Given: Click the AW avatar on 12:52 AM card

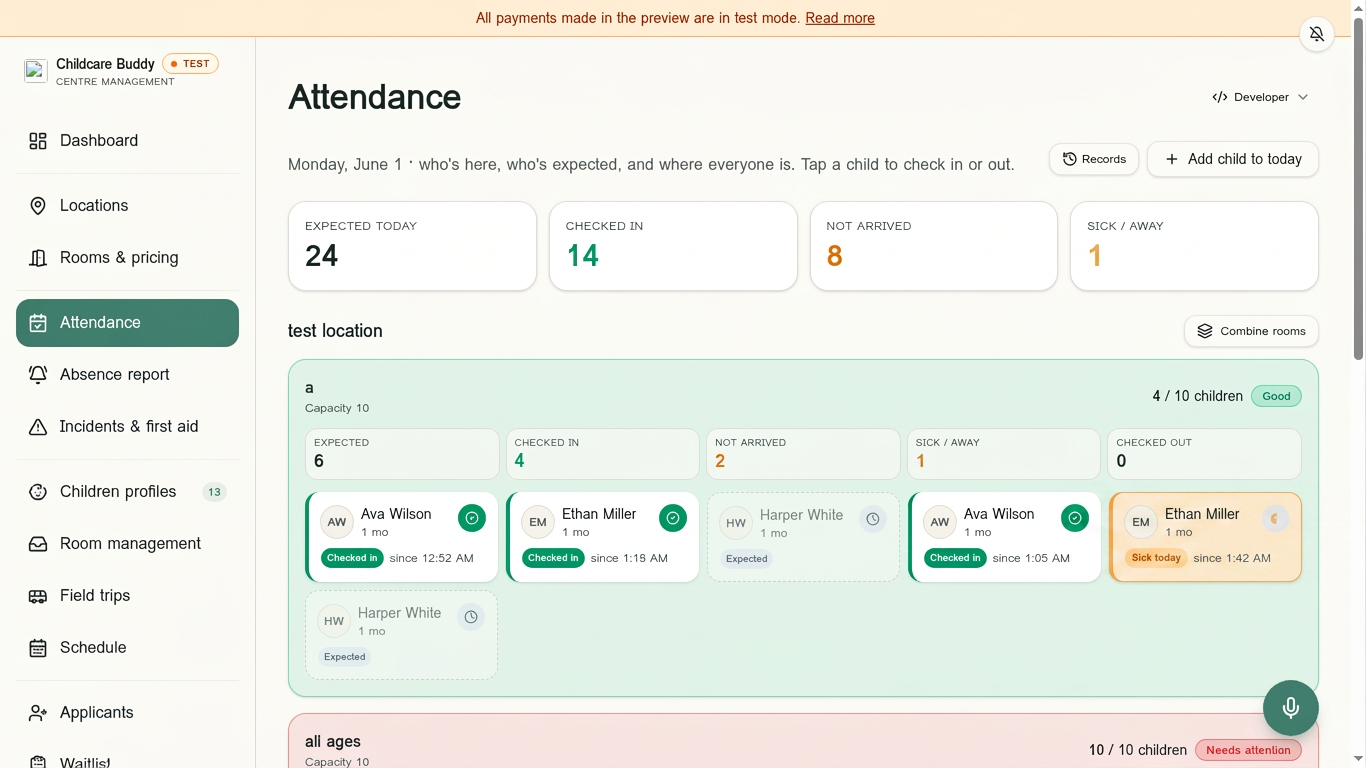Looking at the screenshot, I should pos(337,522).
